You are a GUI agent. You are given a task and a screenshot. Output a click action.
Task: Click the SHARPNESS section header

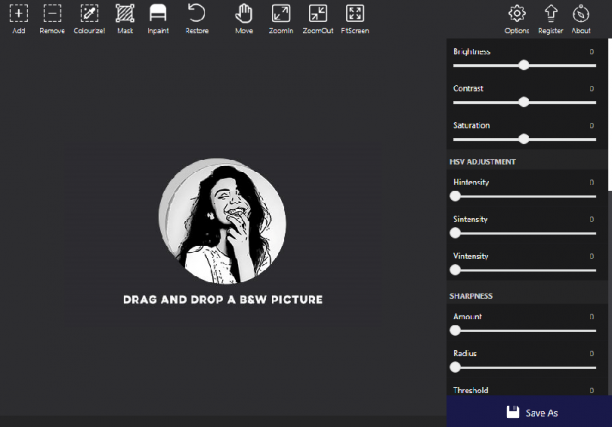coord(471,296)
